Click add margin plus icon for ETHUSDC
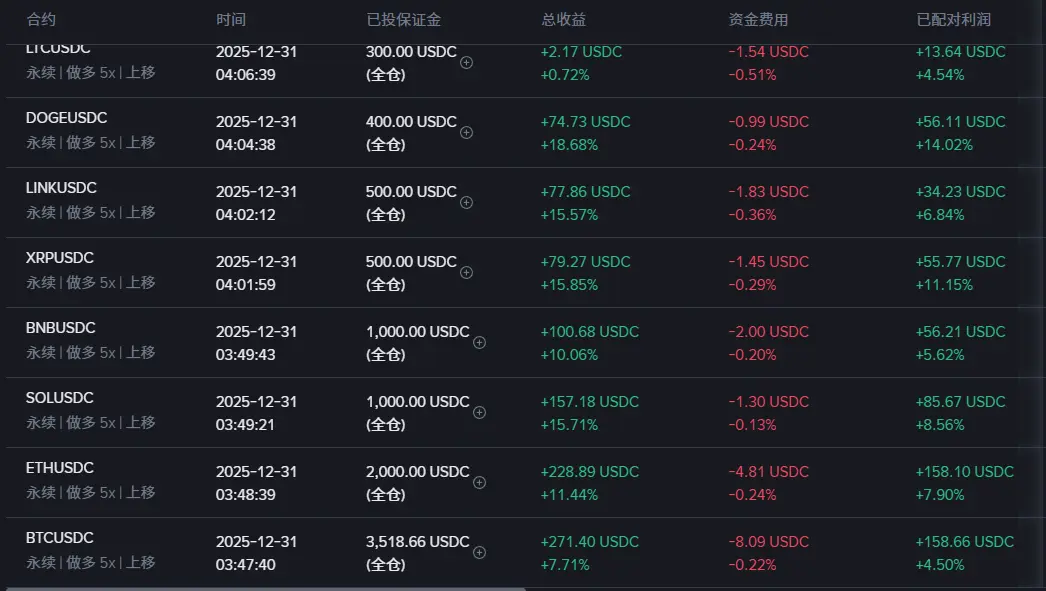The height and width of the screenshot is (591, 1046). pyautogui.click(x=479, y=482)
